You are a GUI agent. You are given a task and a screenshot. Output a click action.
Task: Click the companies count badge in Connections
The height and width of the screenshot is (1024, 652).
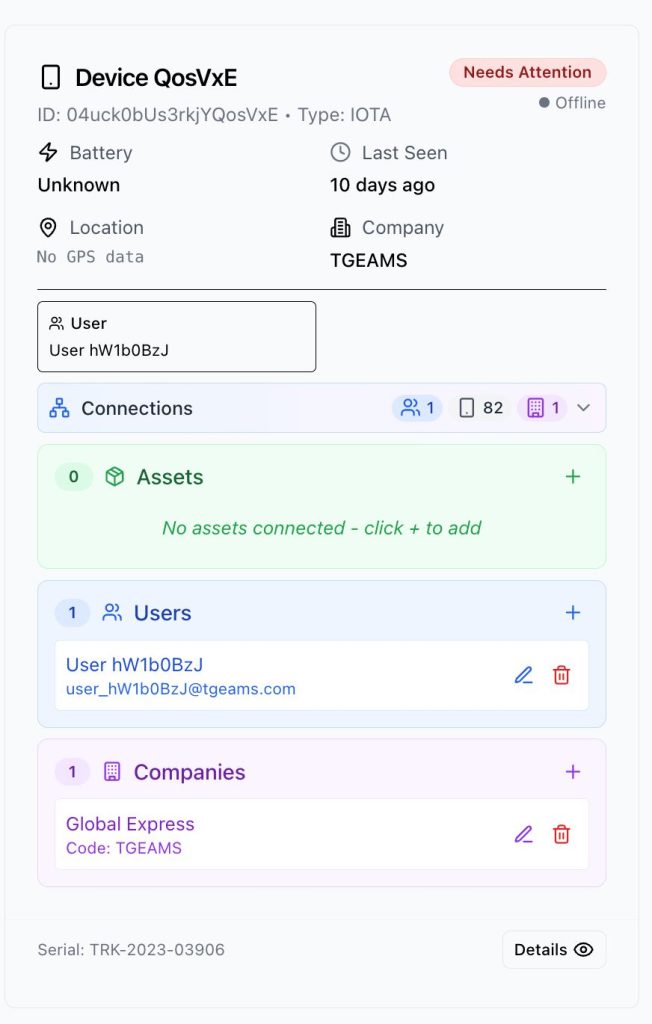click(x=542, y=408)
